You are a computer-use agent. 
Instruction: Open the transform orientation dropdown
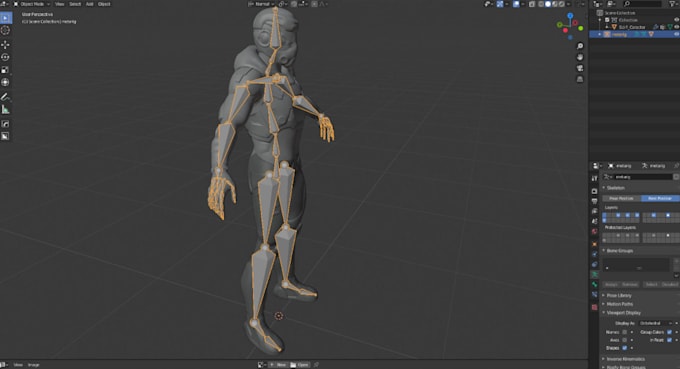click(262, 4)
